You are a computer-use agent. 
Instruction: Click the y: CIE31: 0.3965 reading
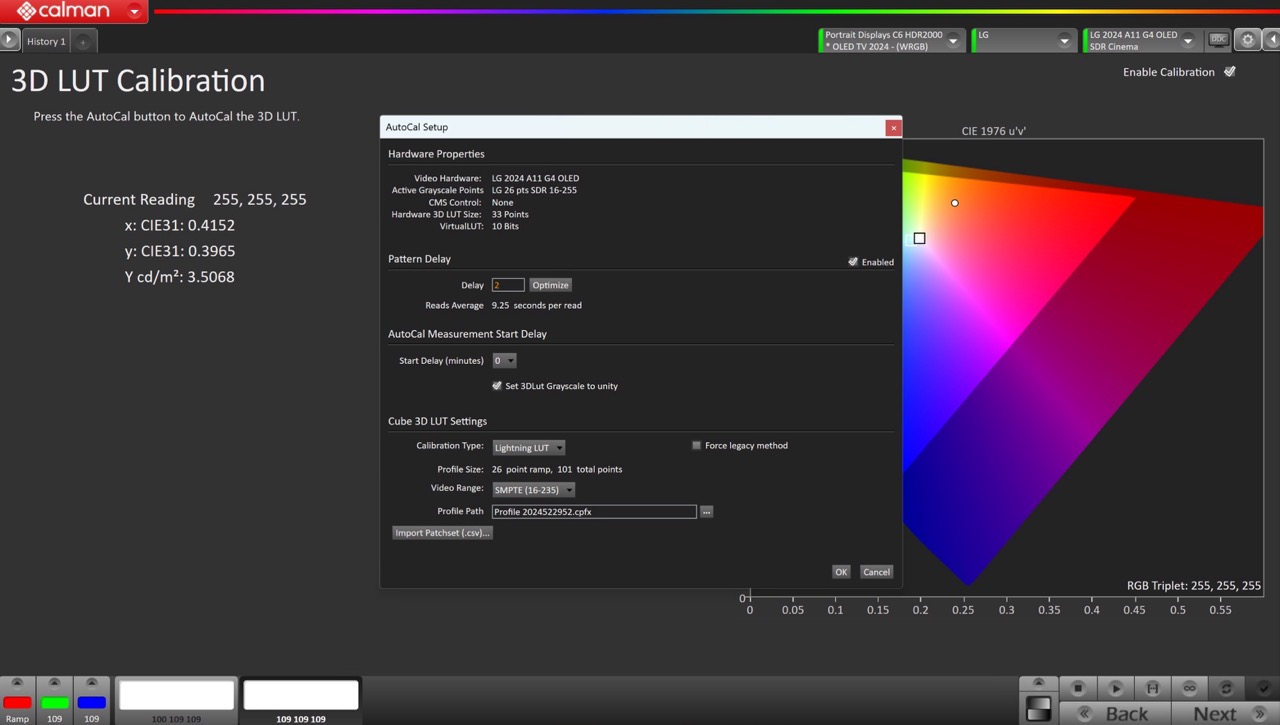click(x=180, y=251)
